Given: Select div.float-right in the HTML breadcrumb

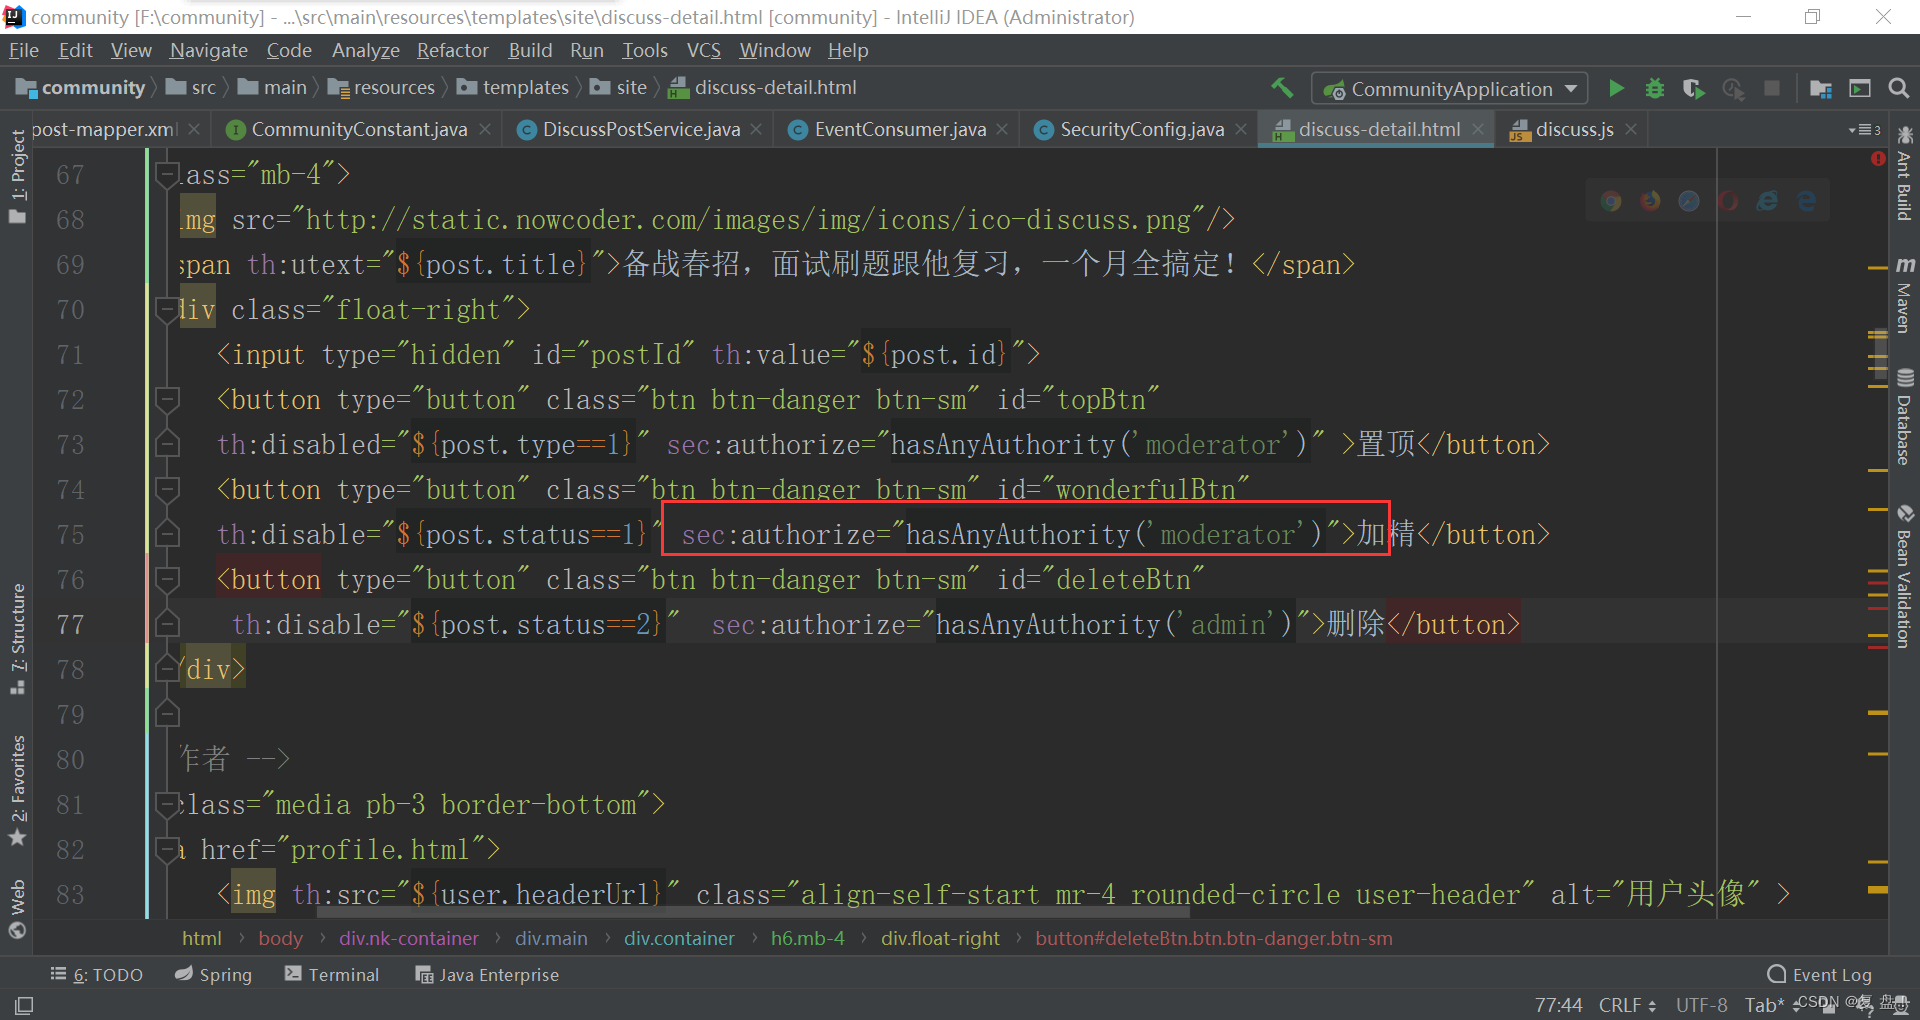Looking at the screenshot, I should (x=940, y=939).
